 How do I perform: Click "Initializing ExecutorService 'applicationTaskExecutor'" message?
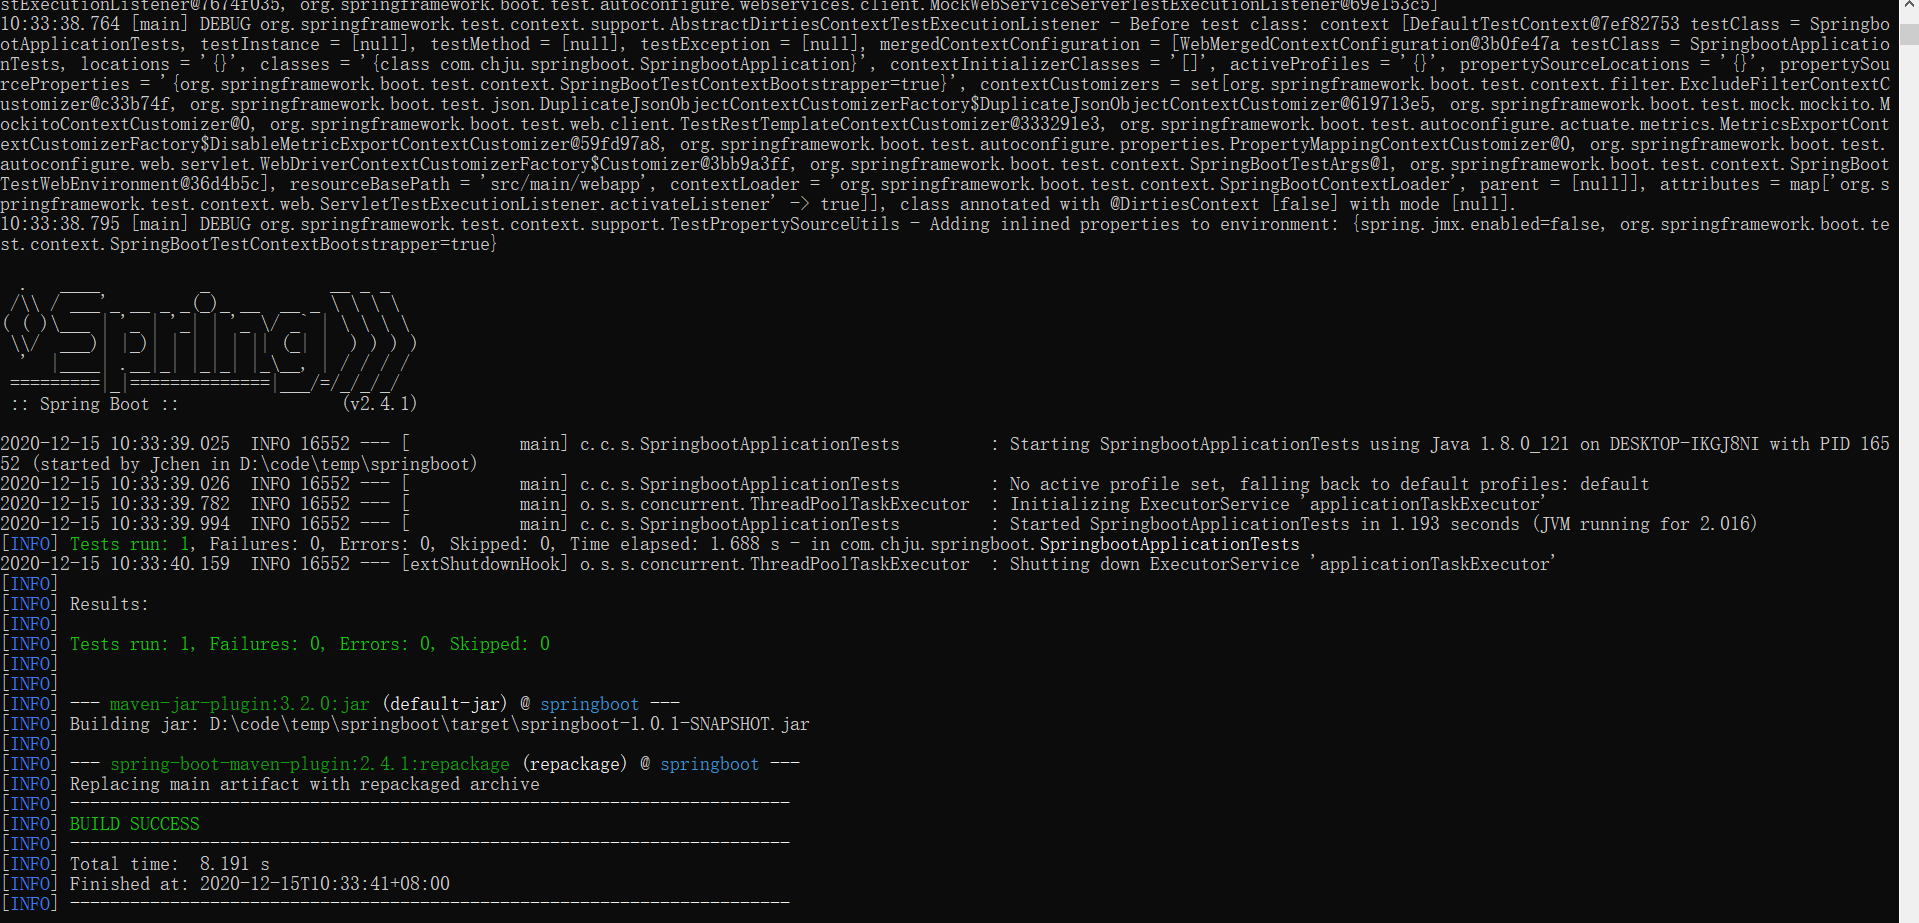(1277, 504)
